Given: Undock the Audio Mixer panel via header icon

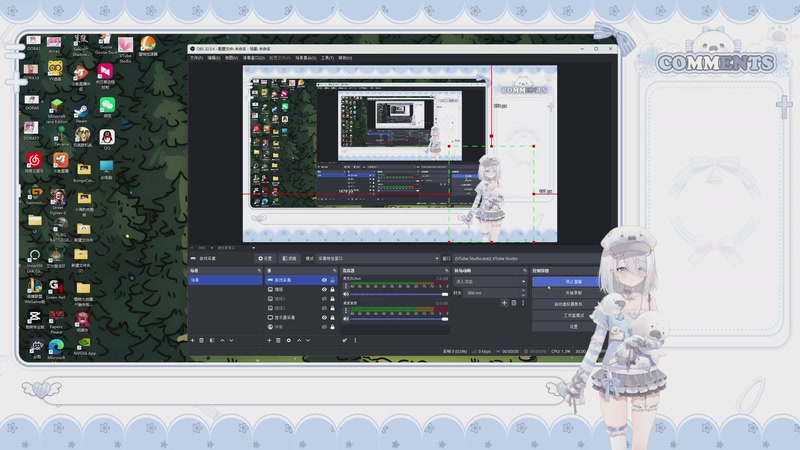Looking at the screenshot, I should point(447,270).
